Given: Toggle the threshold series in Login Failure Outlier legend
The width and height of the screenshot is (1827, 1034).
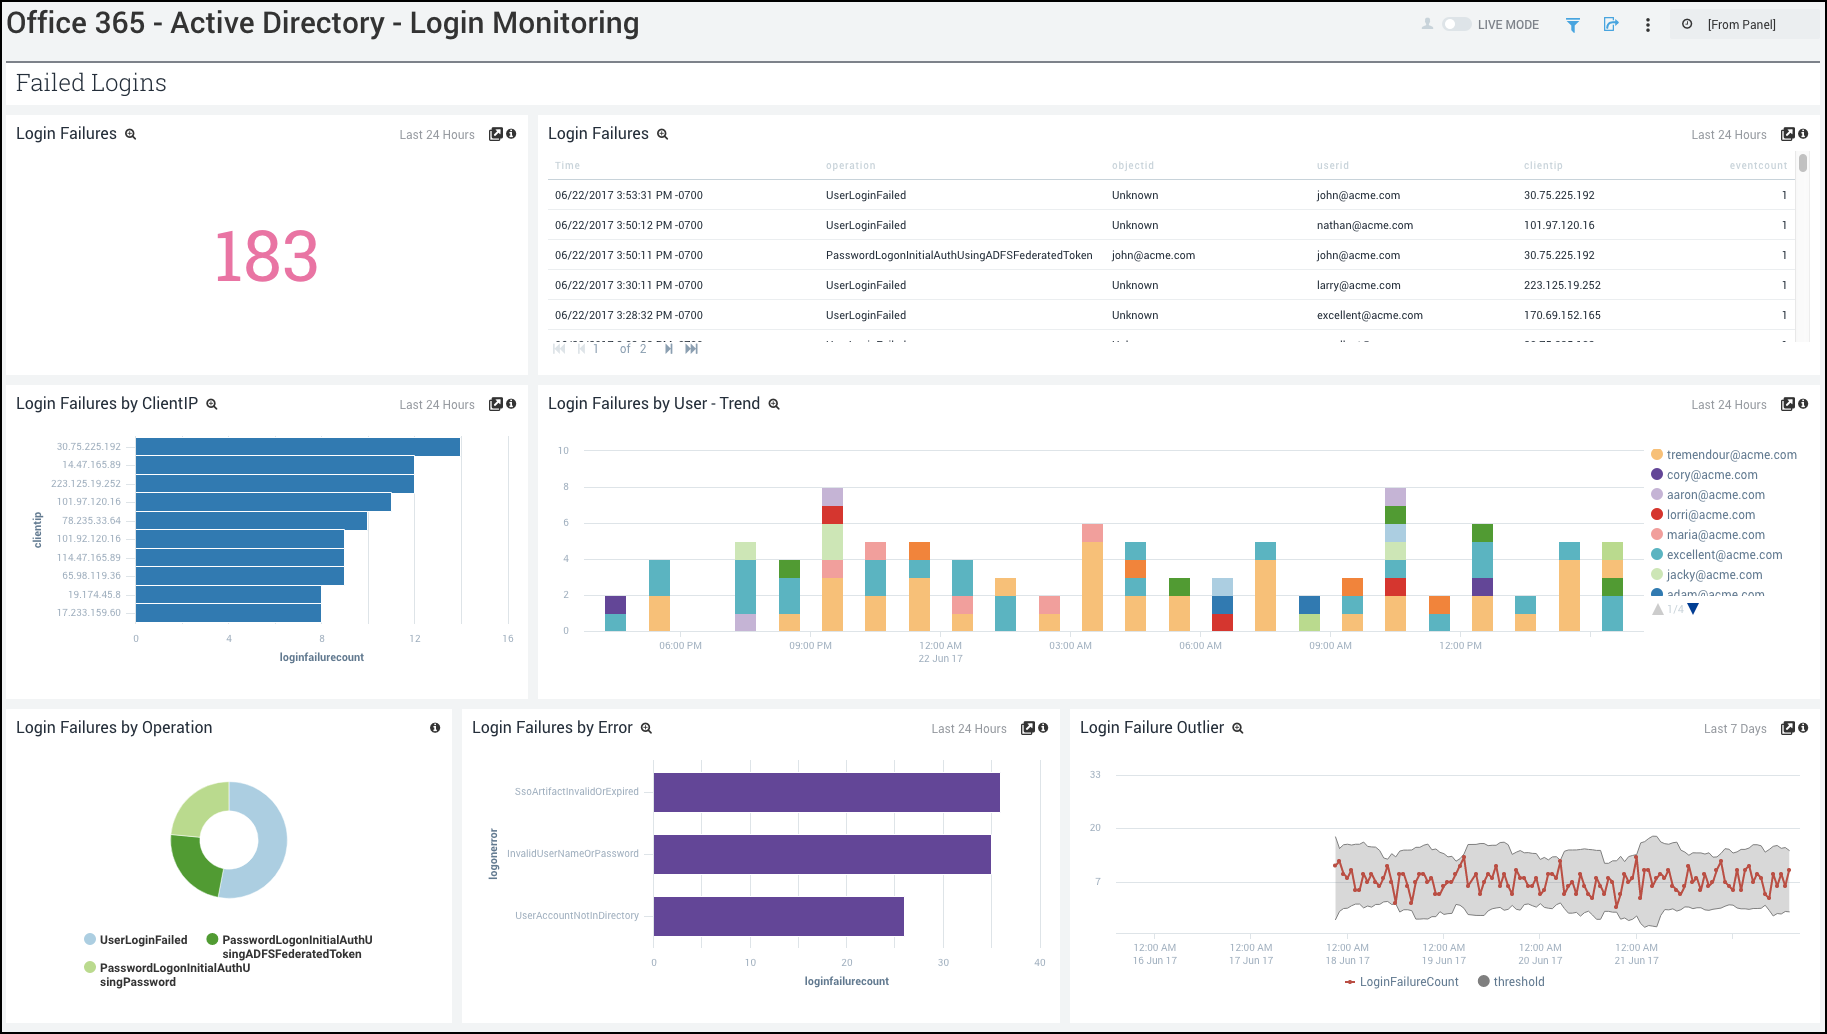Looking at the screenshot, I should (1511, 981).
